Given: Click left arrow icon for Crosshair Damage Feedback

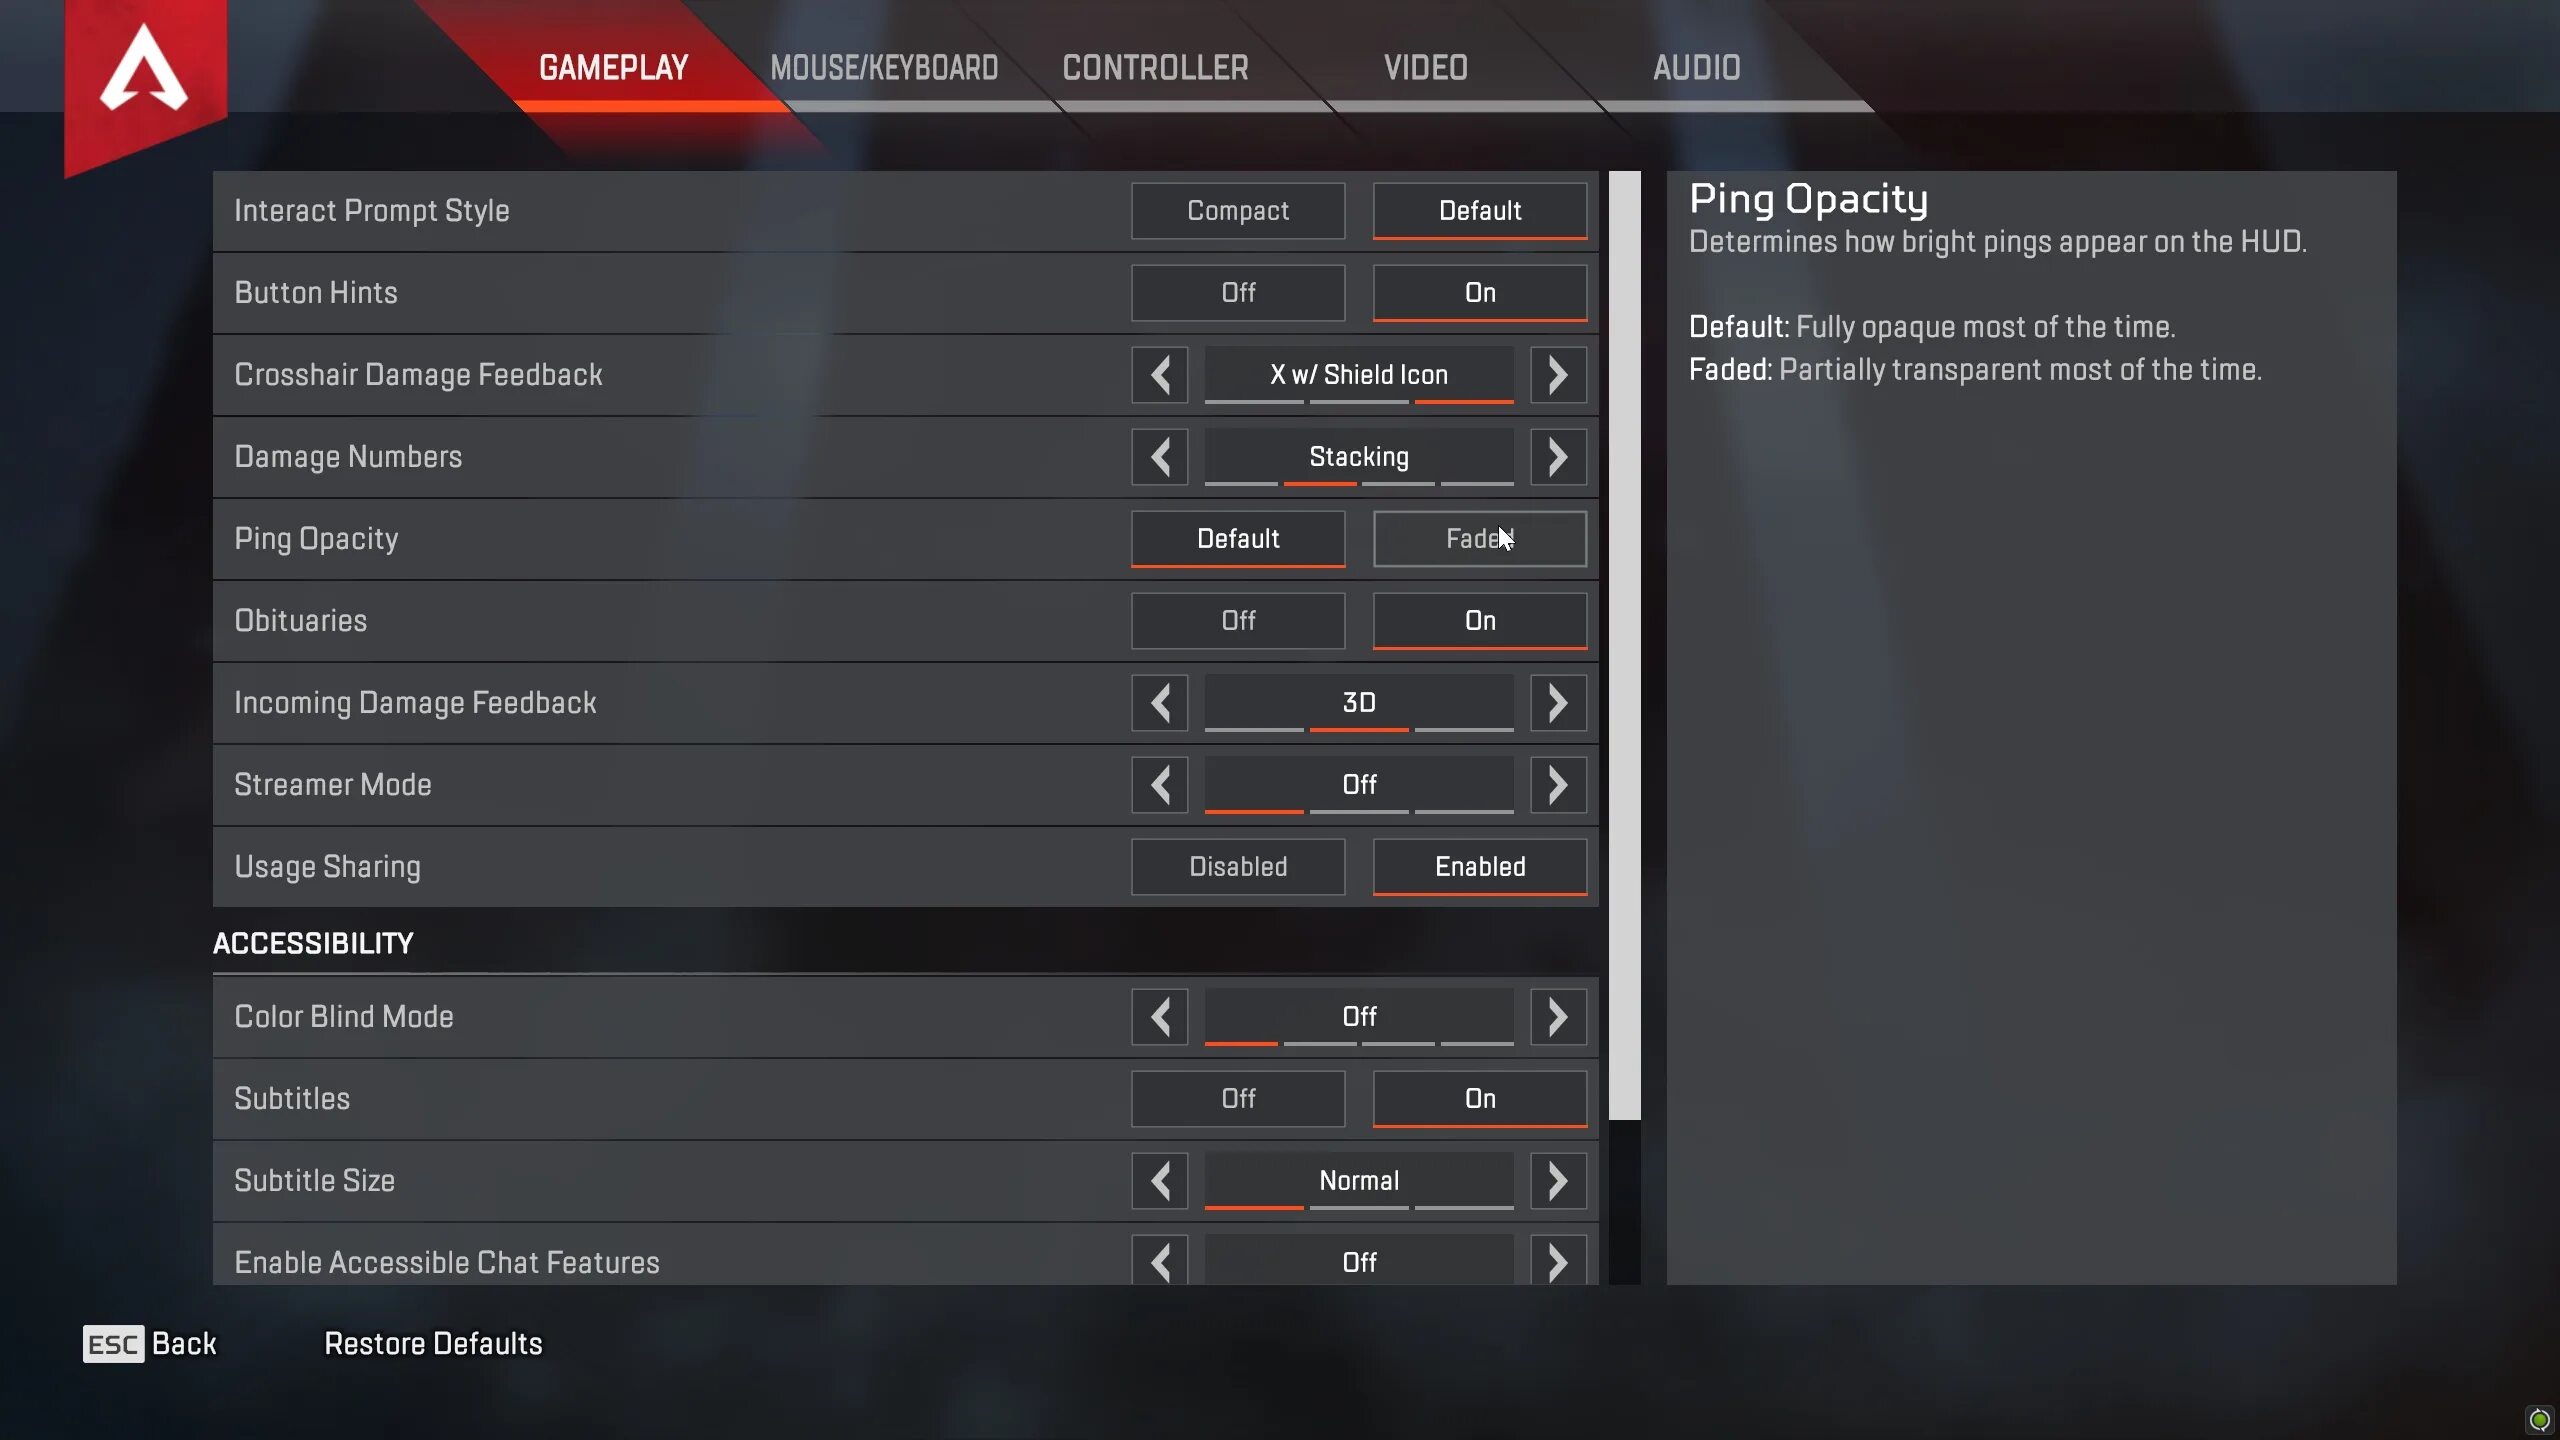Looking at the screenshot, I should (1160, 373).
